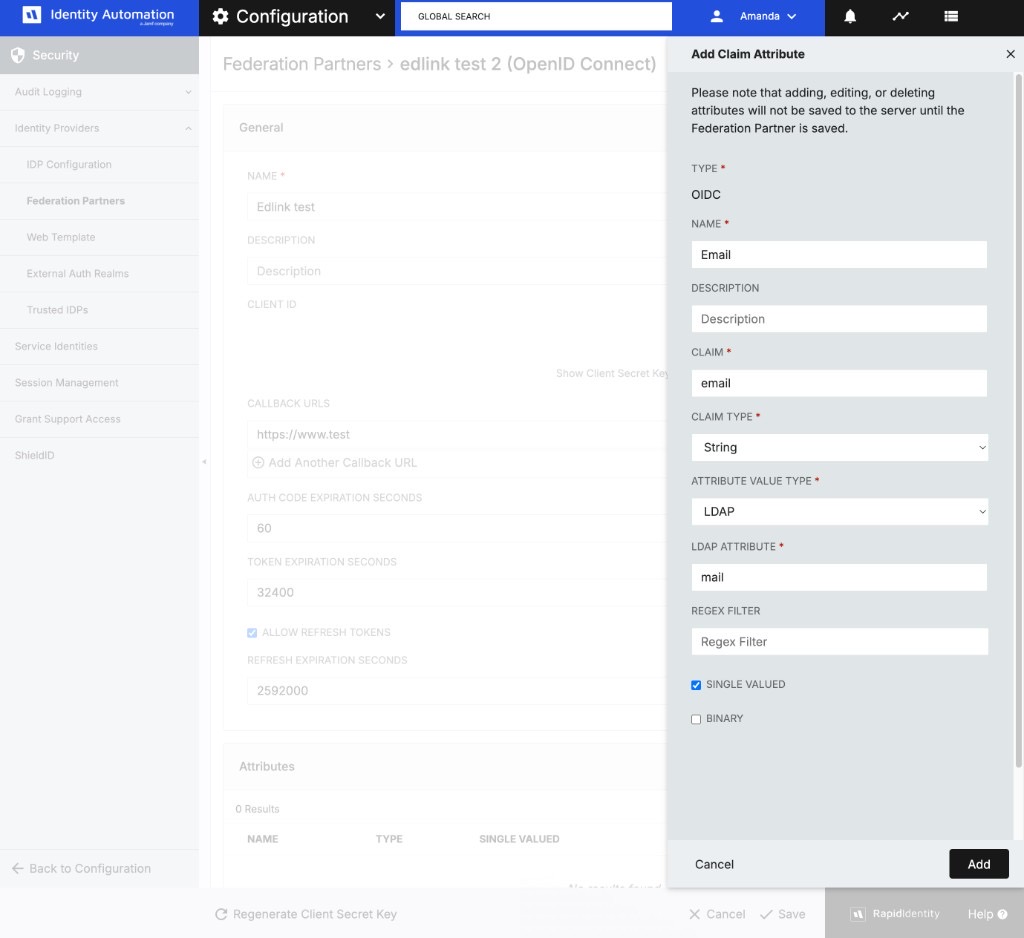Screen dimensions: 1024x938
Task: Open the Attribute Value Type dropdown showing LDAP
Action: click(839, 511)
